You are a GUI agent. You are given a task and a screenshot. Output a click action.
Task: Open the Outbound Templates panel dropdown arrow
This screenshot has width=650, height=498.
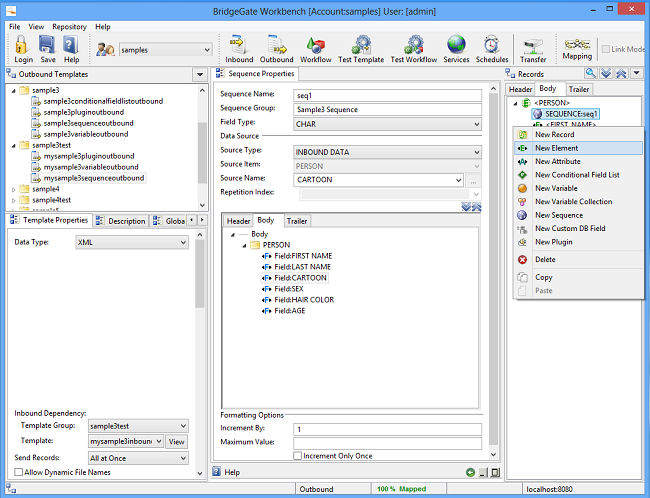coord(200,75)
